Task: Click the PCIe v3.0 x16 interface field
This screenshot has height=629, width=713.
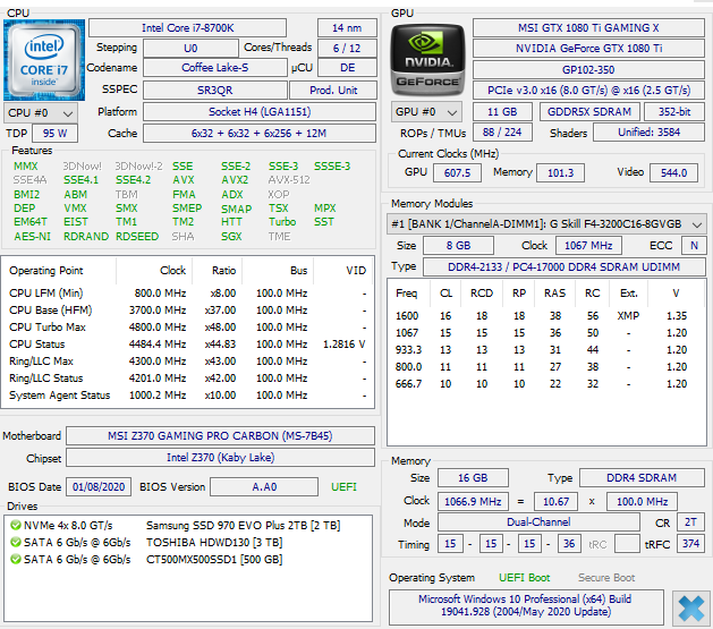Action: point(588,91)
